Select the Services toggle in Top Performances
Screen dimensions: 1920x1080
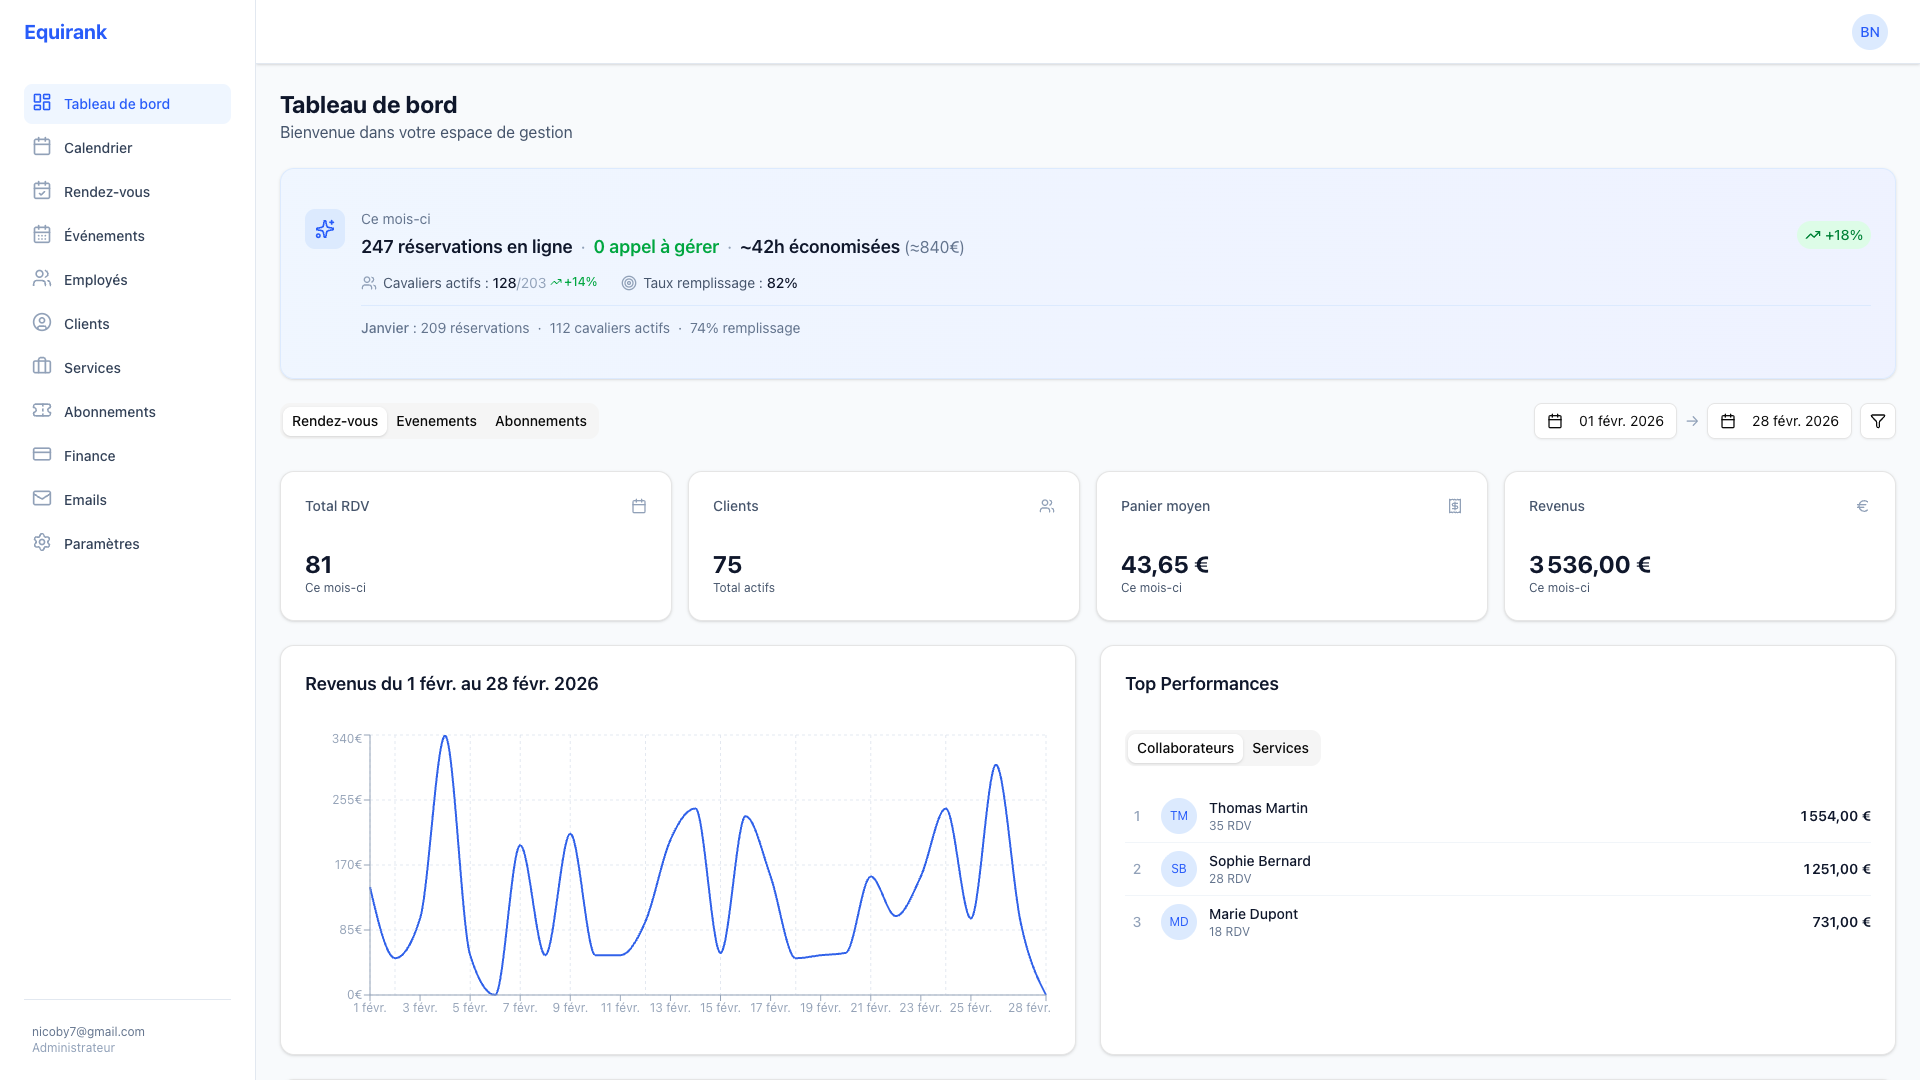pos(1280,748)
